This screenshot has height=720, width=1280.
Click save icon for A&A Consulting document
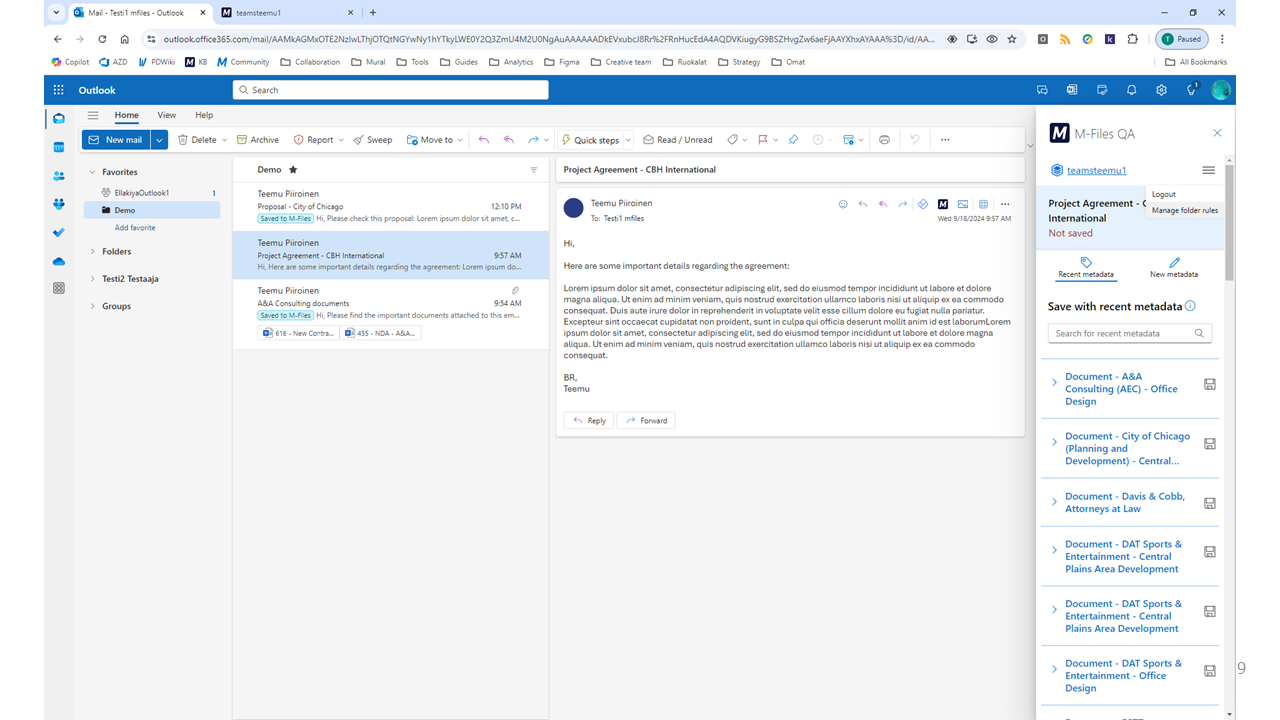(1209, 384)
